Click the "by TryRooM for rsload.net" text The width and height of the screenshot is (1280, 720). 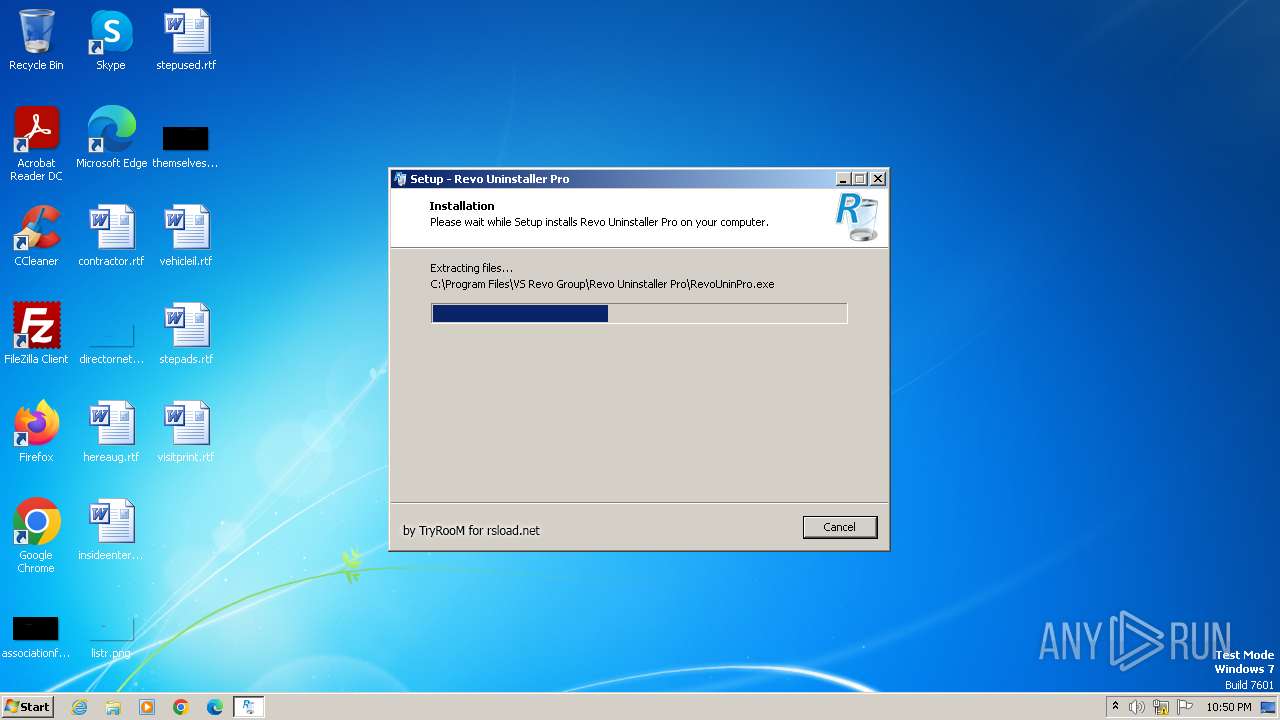click(471, 530)
